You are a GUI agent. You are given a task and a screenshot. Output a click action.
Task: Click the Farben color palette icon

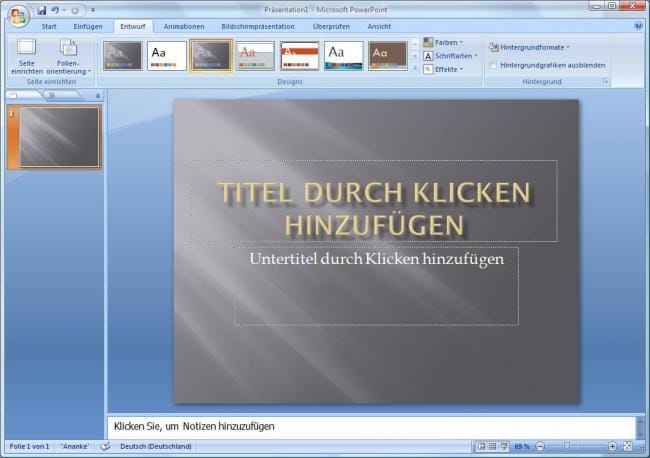tap(428, 42)
